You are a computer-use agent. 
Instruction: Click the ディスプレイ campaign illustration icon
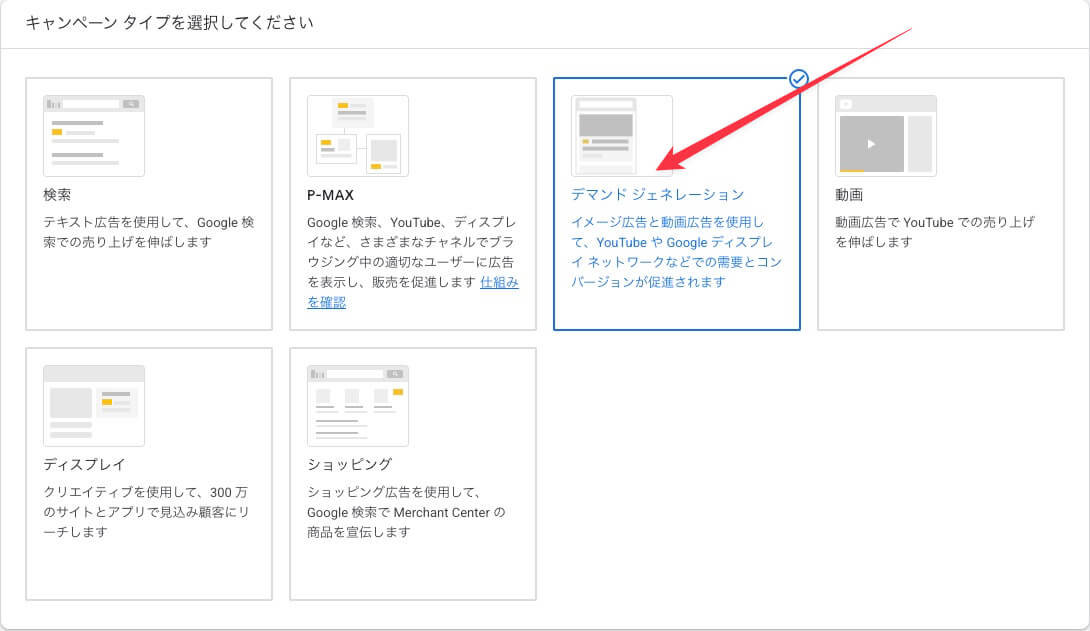[x=94, y=405]
